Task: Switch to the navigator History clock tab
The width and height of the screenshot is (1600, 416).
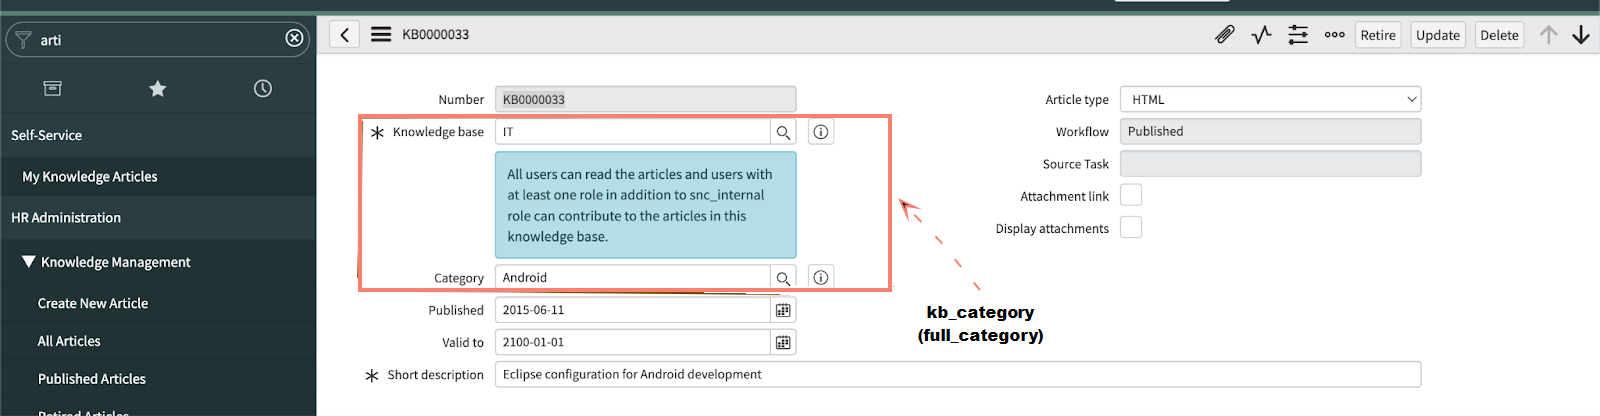Action: click(x=263, y=89)
